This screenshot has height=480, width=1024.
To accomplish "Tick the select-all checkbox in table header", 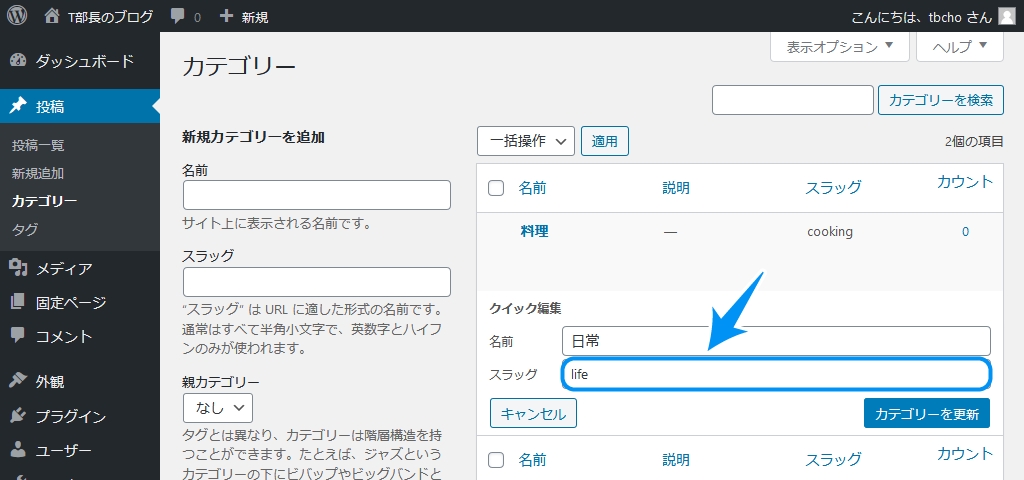I will point(496,188).
